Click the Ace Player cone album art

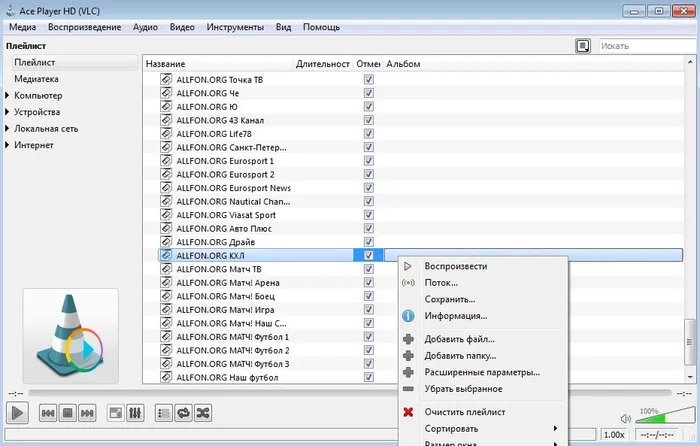71,336
